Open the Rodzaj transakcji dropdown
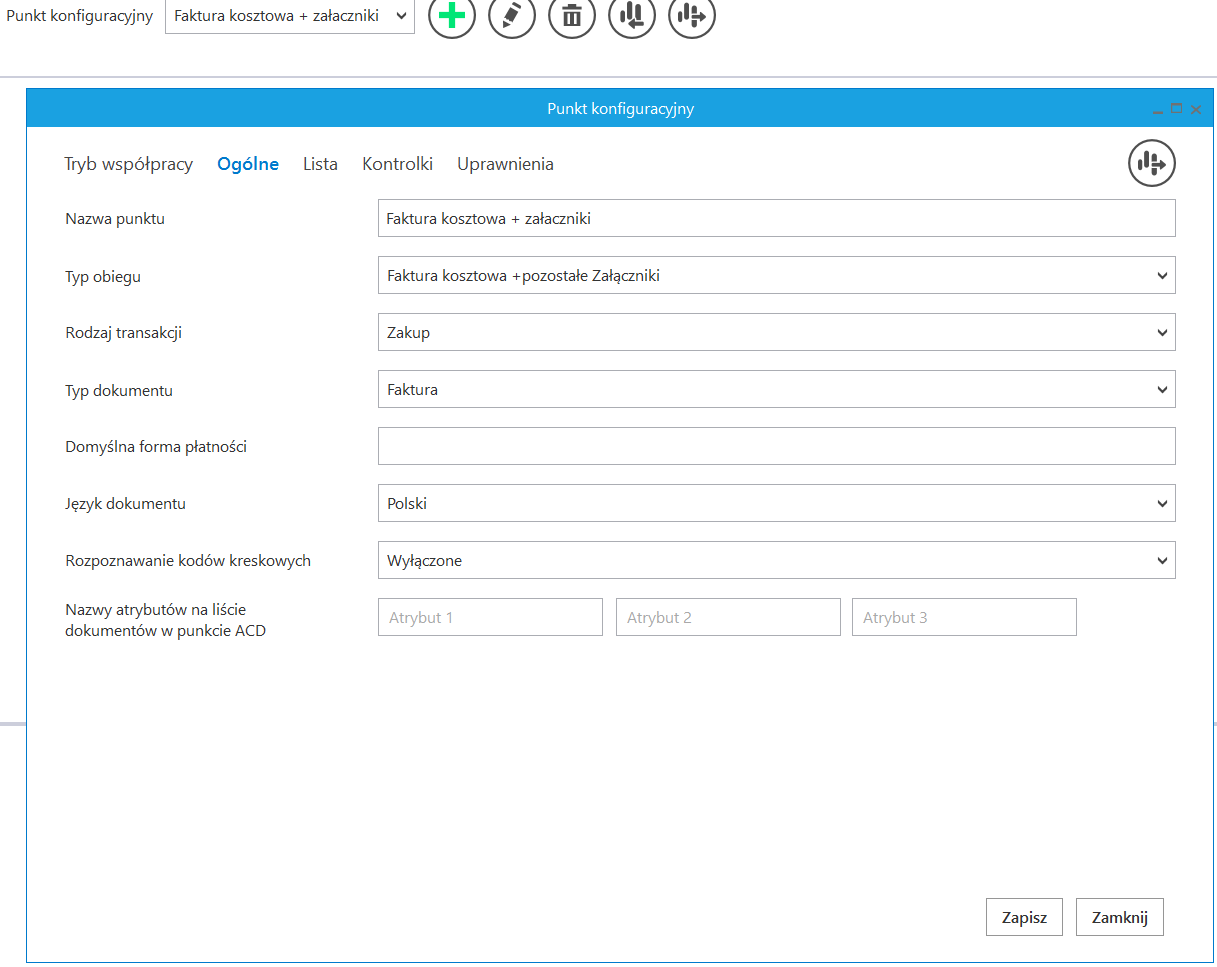This screenshot has width=1217, height=967. pyautogui.click(x=776, y=333)
